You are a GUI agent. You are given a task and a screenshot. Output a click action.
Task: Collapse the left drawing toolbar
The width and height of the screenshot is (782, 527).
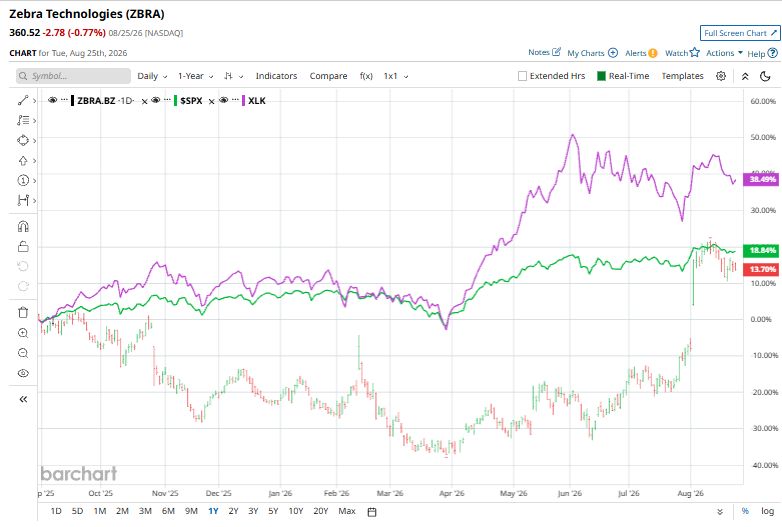click(x=23, y=399)
